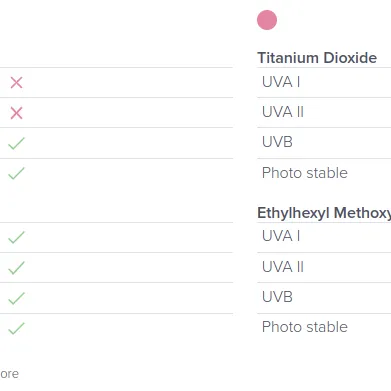Select UVB under Titanium Dioxide
The image size is (391, 391).
point(277,142)
